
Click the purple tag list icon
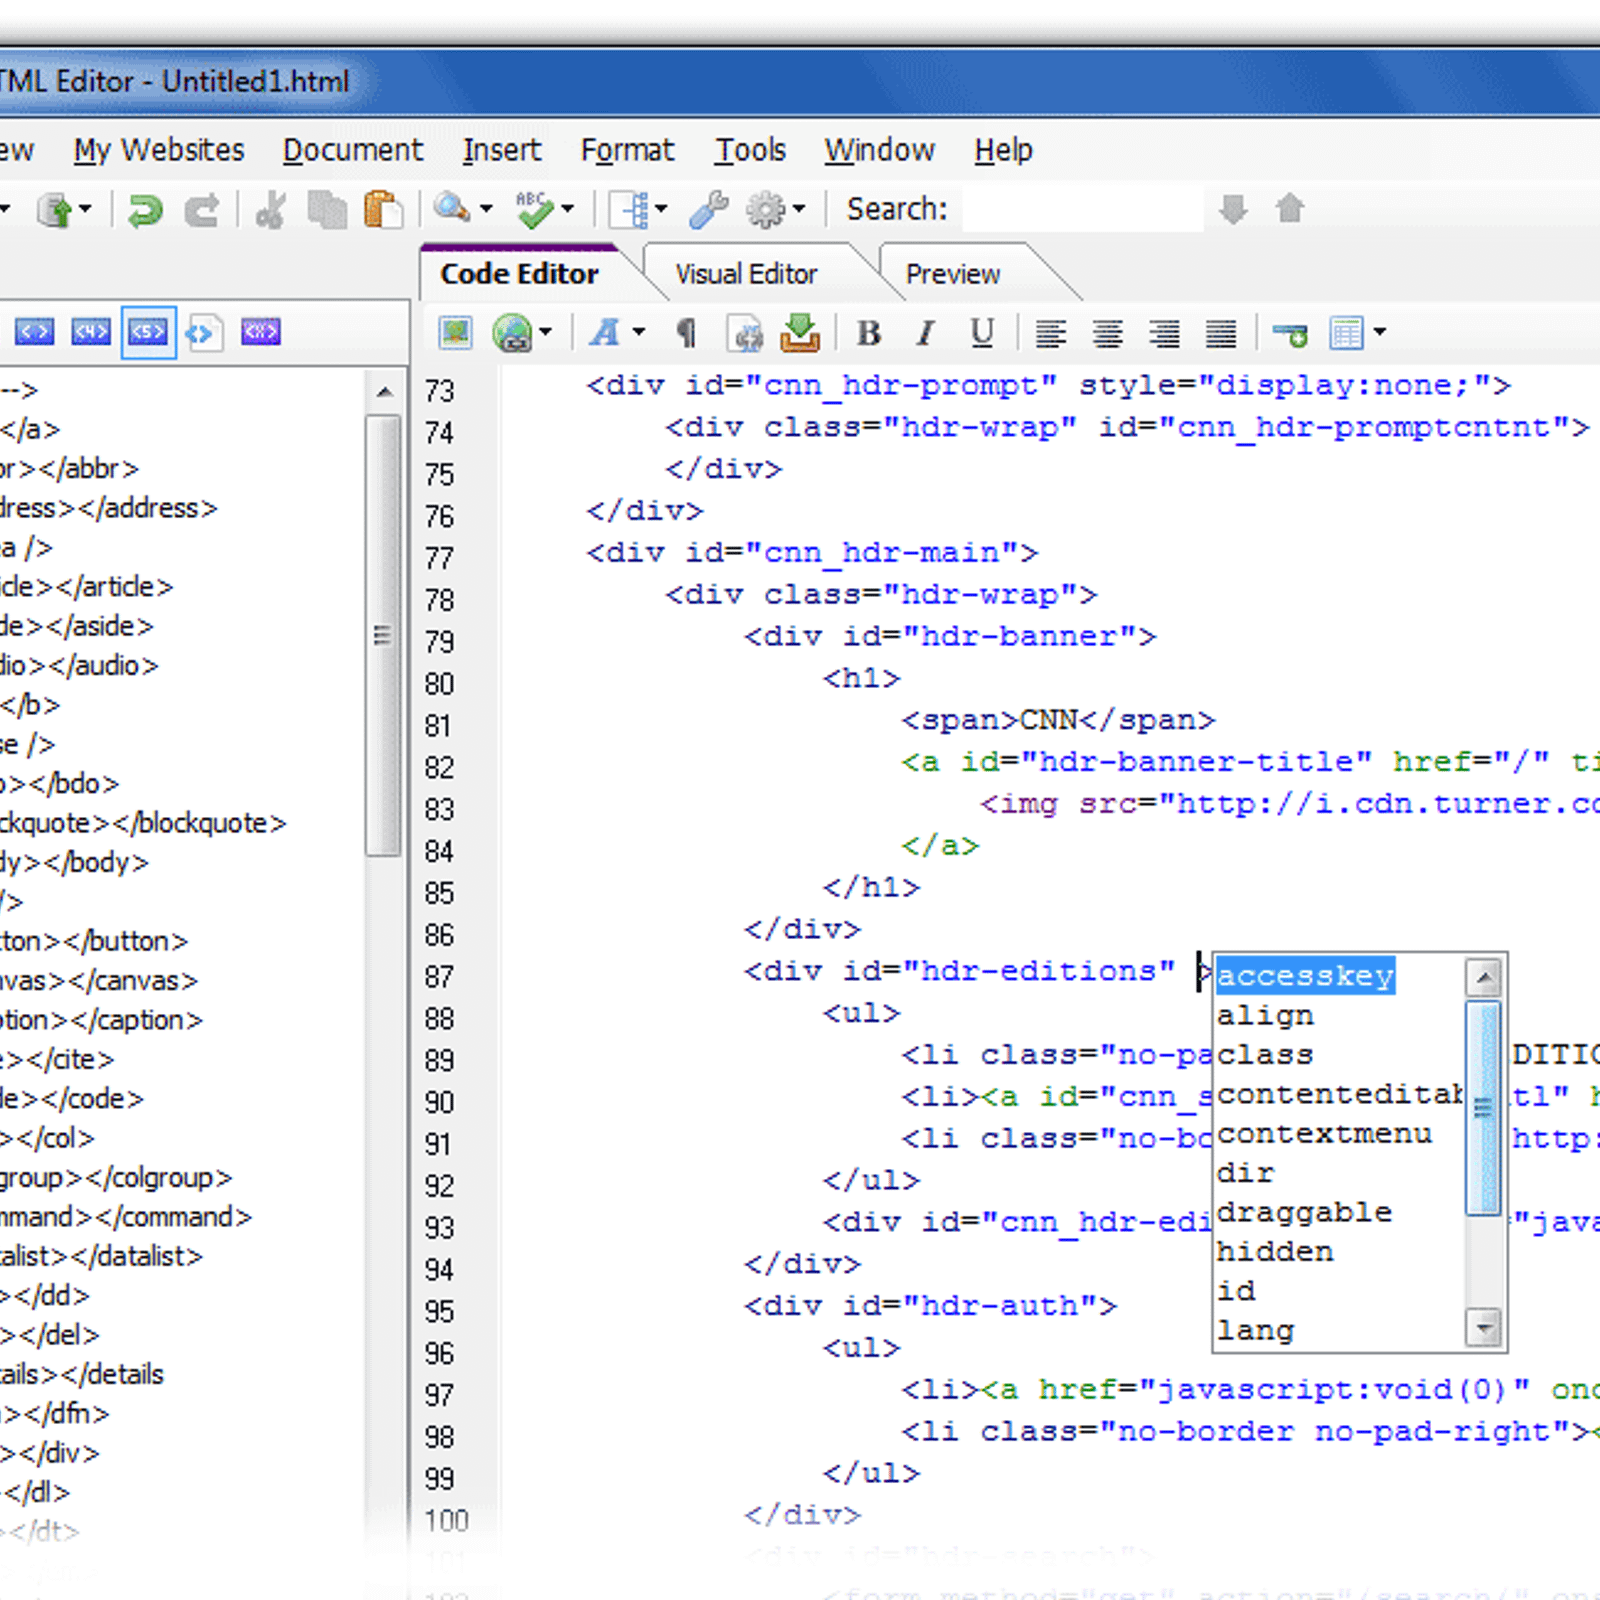point(260,332)
